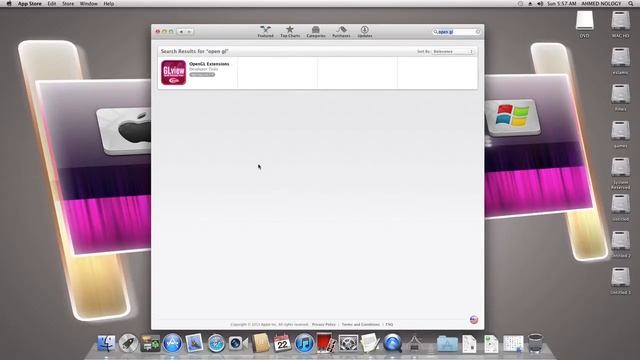Screen dimensions: 640x360
Task: Open the Apple menu
Action: pos(9,3)
